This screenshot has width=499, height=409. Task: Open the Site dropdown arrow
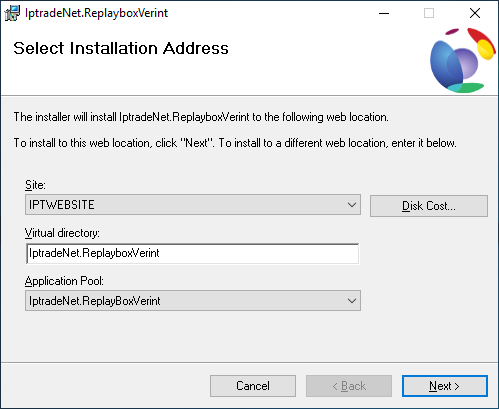tap(352, 205)
